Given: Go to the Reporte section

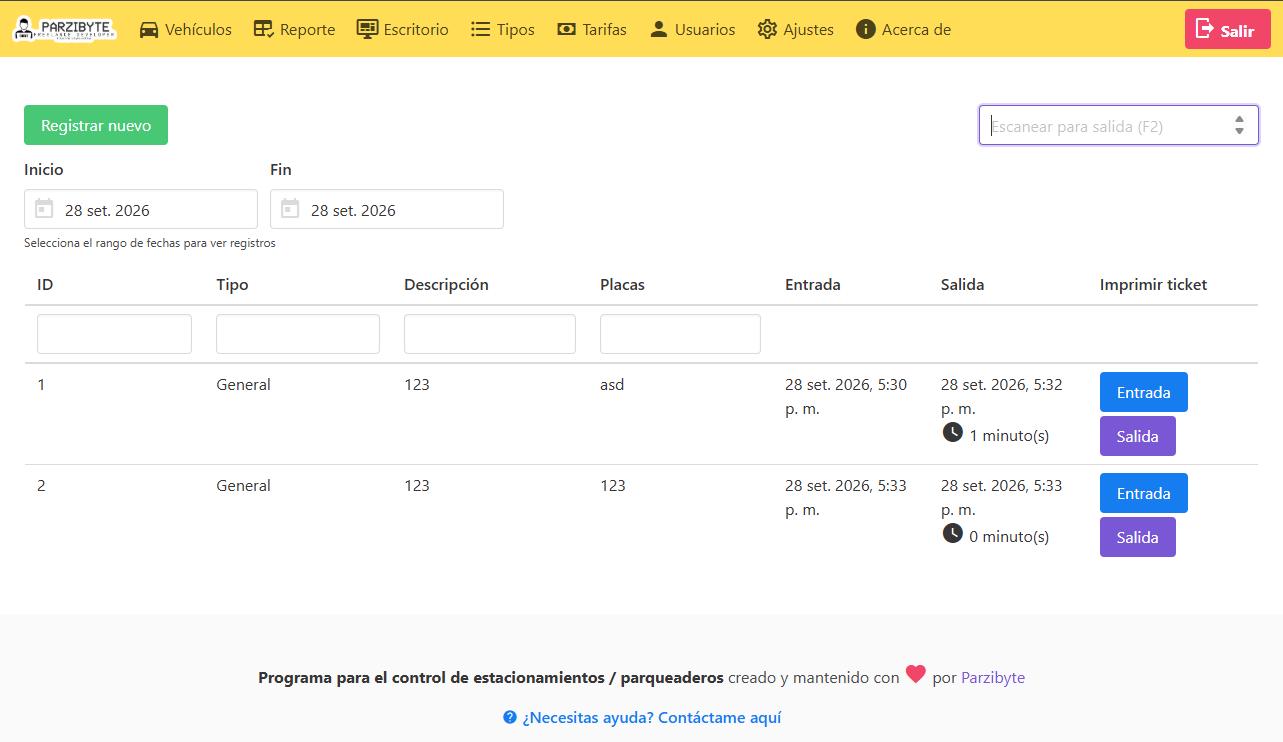Looking at the screenshot, I should (294, 30).
